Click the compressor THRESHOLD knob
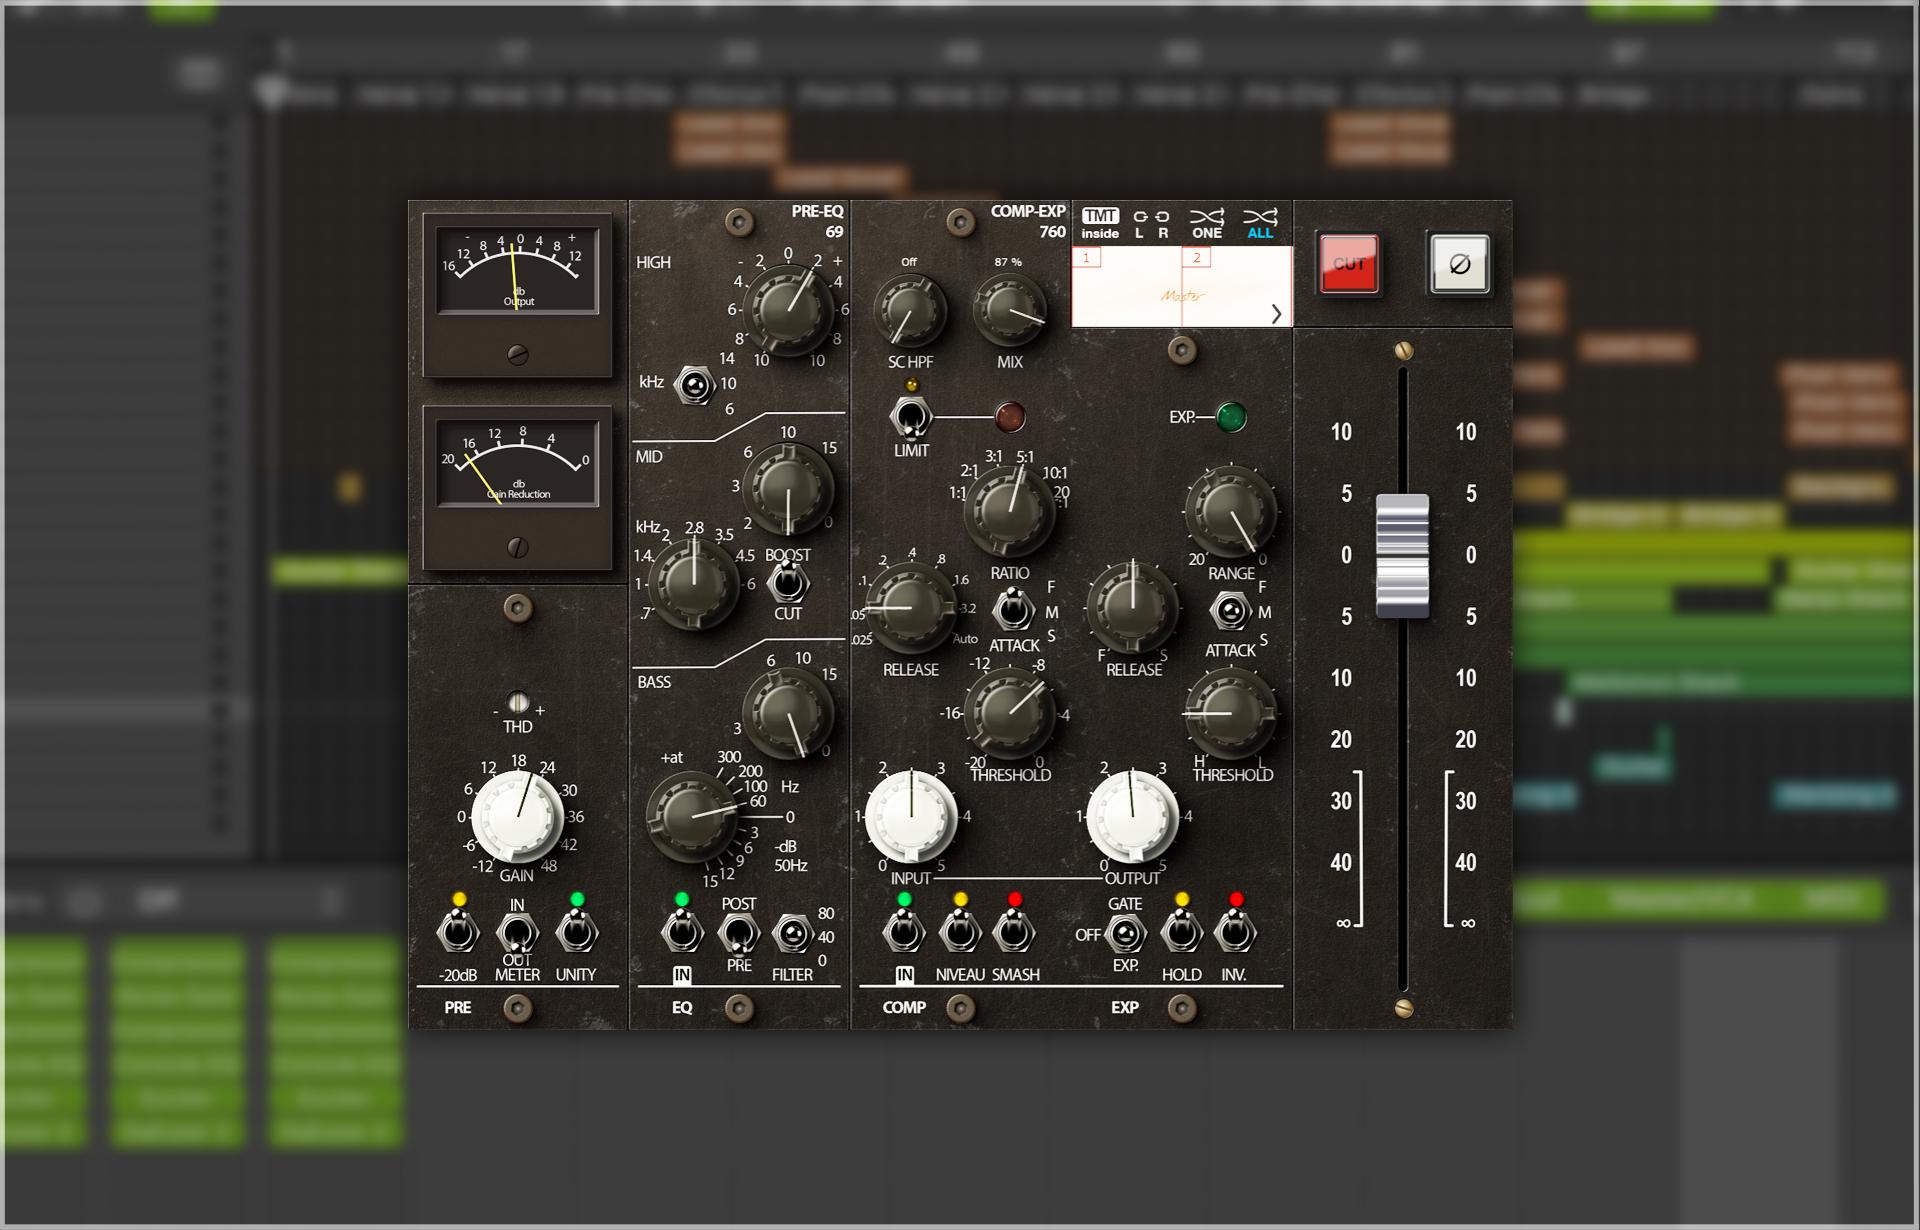Screen dimensions: 1920x1230 (x=1009, y=712)
